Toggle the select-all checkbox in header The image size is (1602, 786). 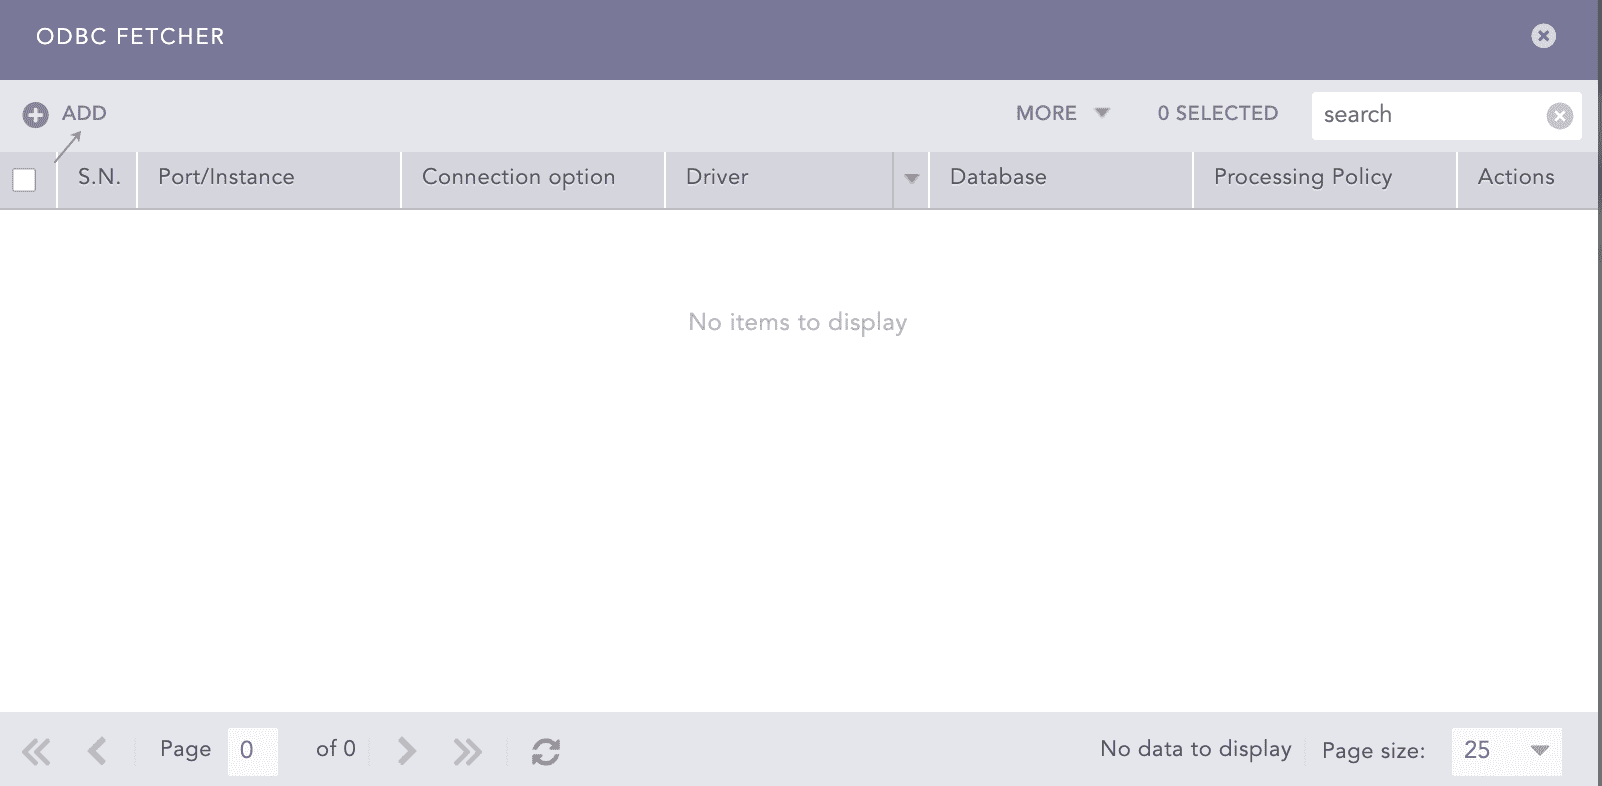(x=24, y=180)
